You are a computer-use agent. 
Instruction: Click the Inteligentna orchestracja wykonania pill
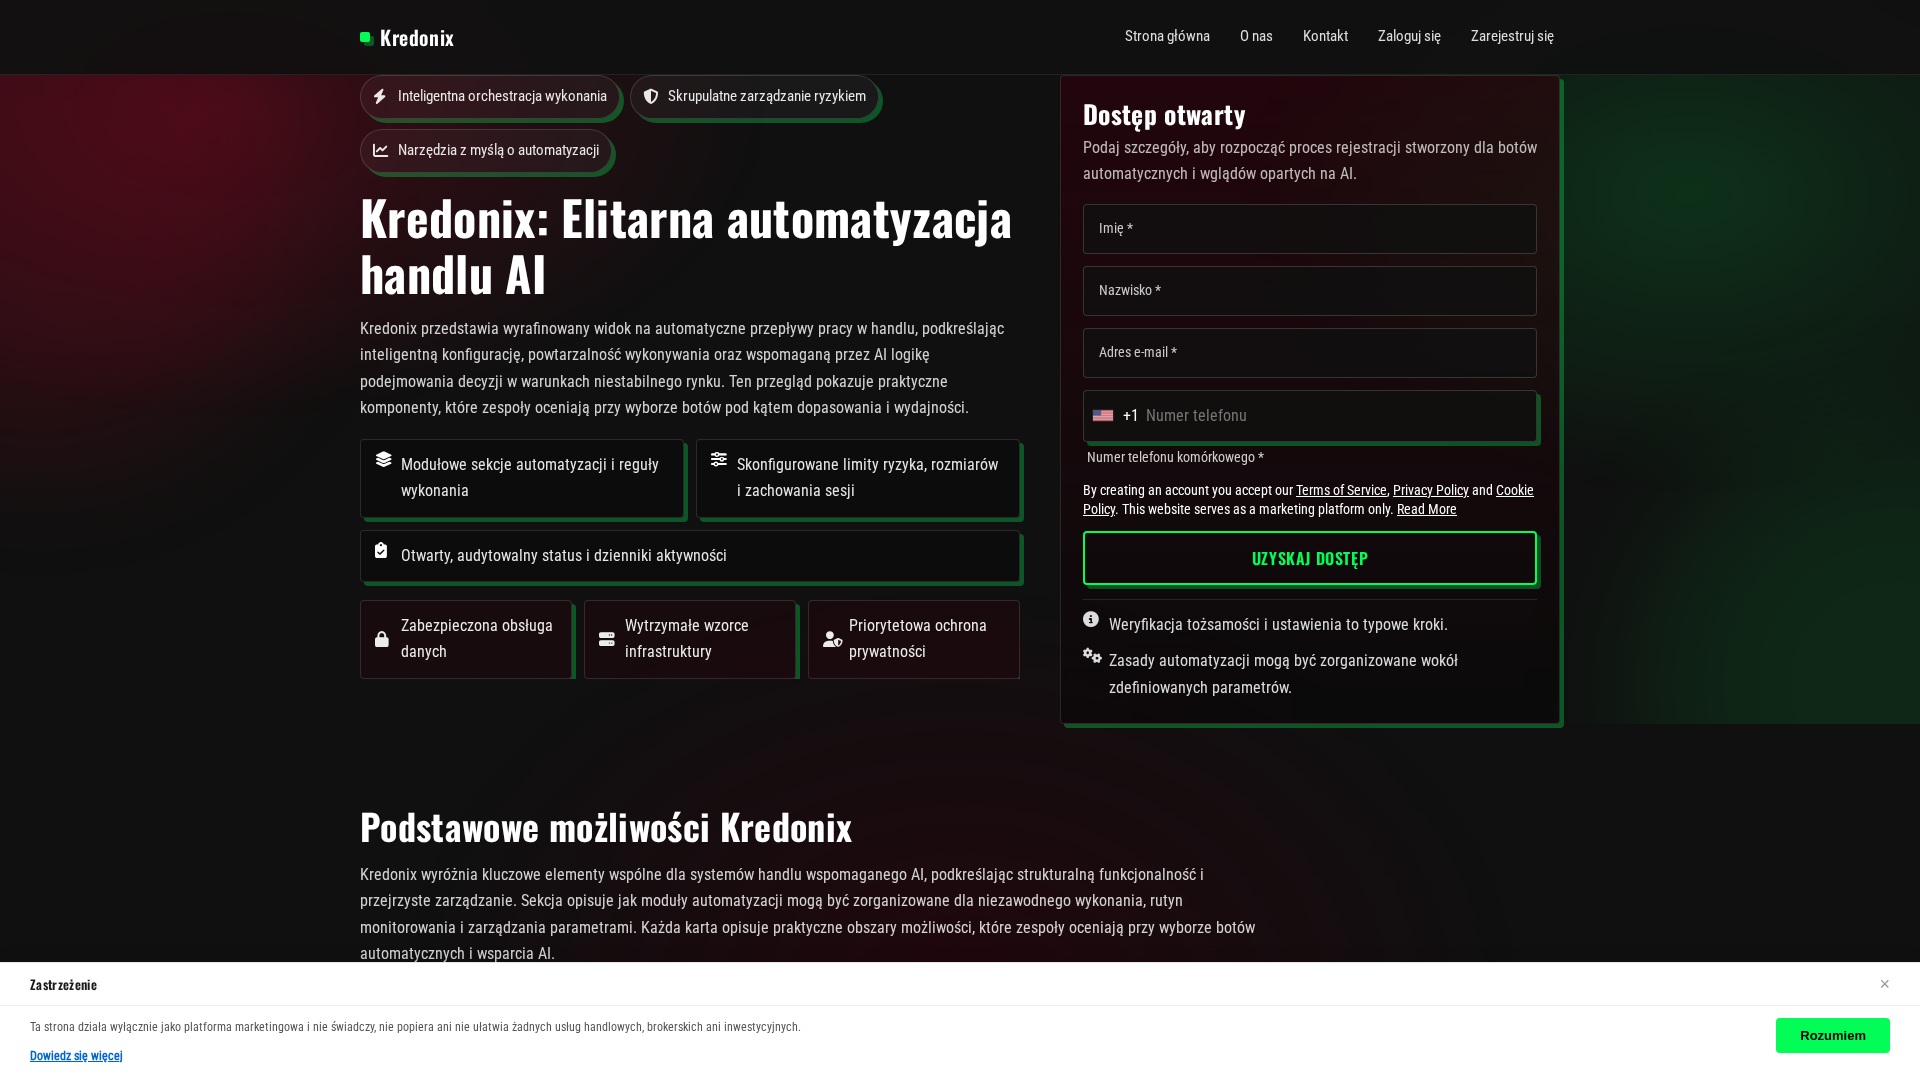coord(490,97)
